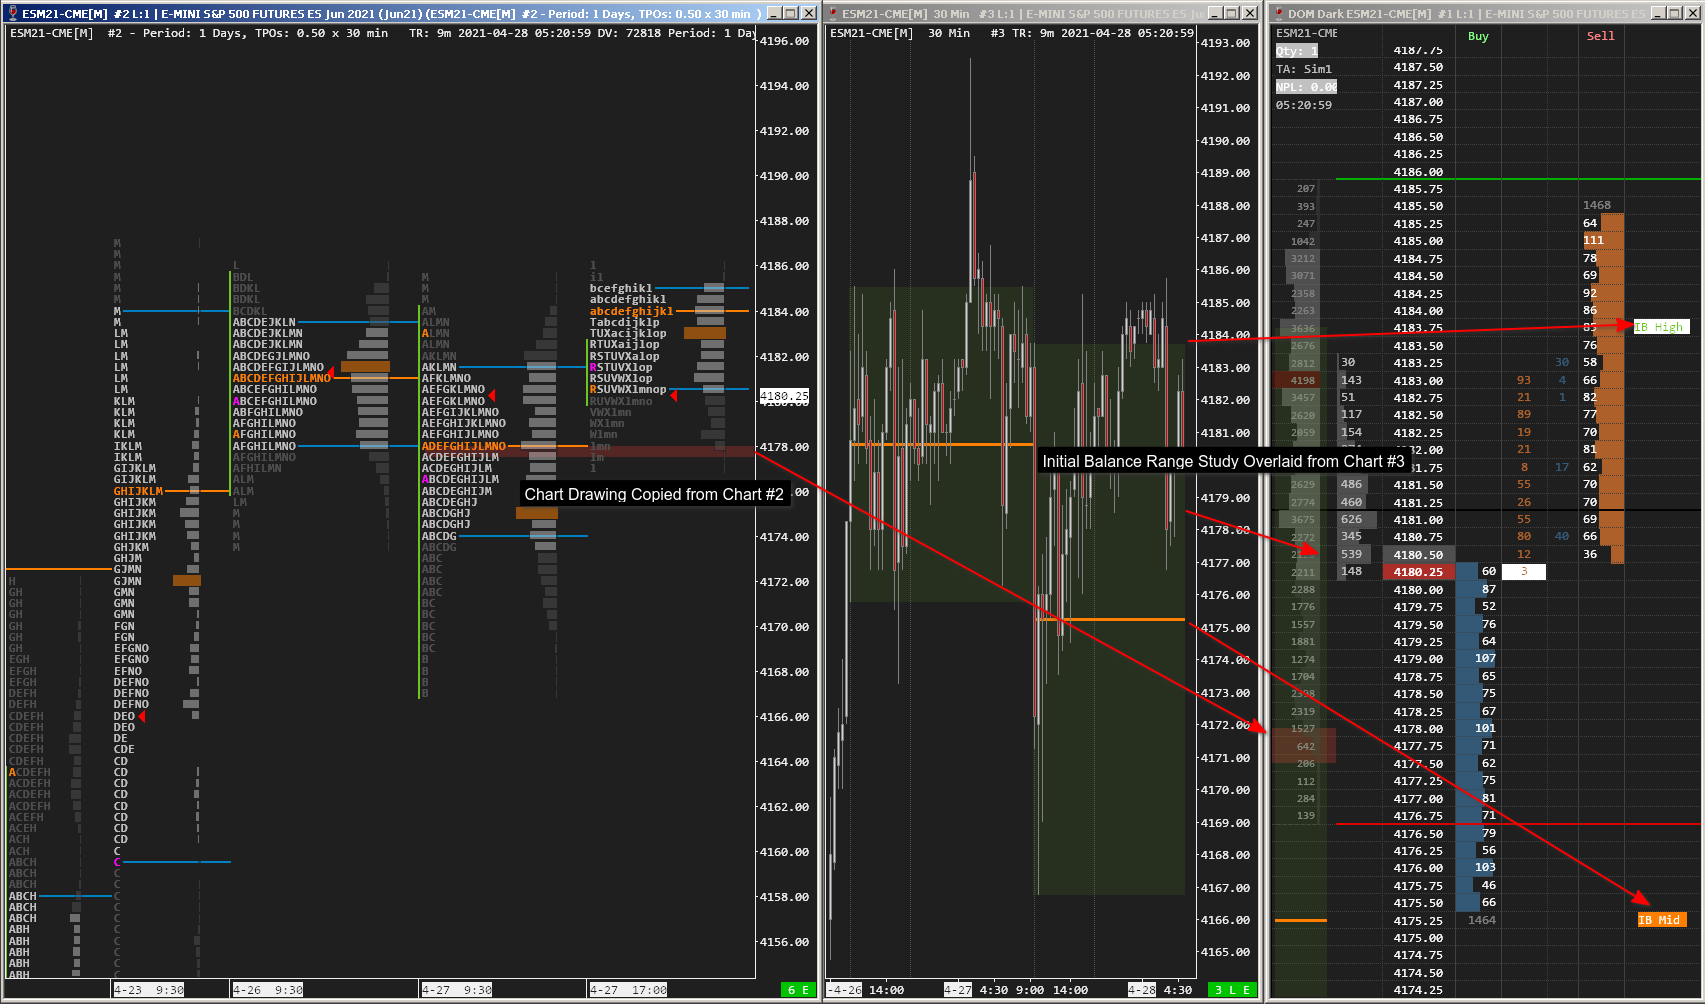The width and height of the screenshot is (1705, 1004).
Task: Click the app icon of the DOM Dark window
Action: click(x=1279, y=13)
